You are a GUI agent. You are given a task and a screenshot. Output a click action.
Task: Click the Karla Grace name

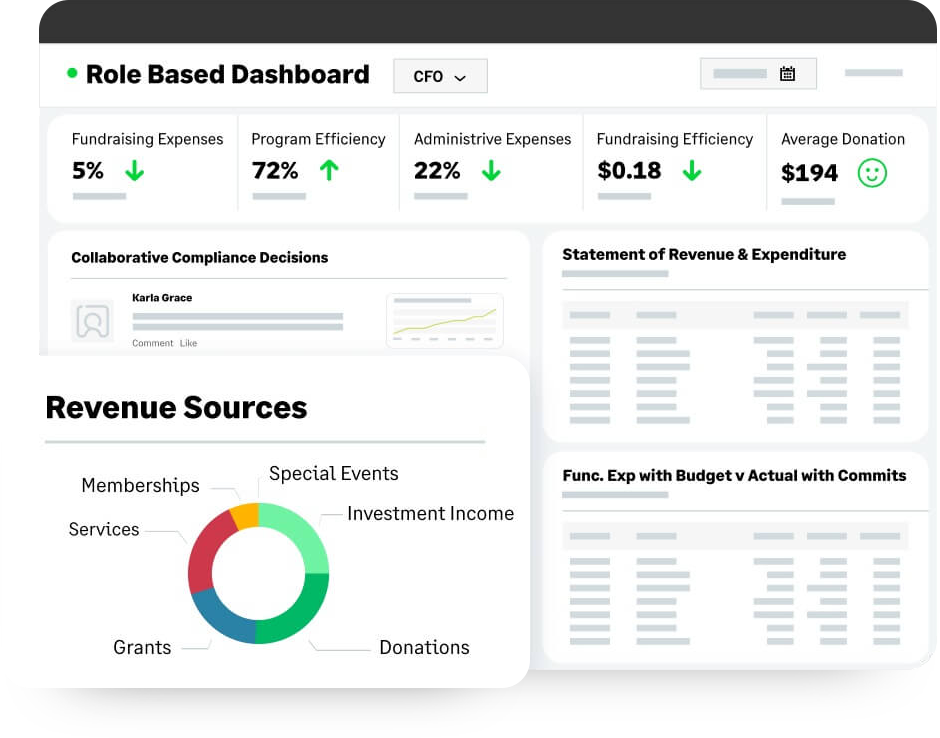point(162,298)
